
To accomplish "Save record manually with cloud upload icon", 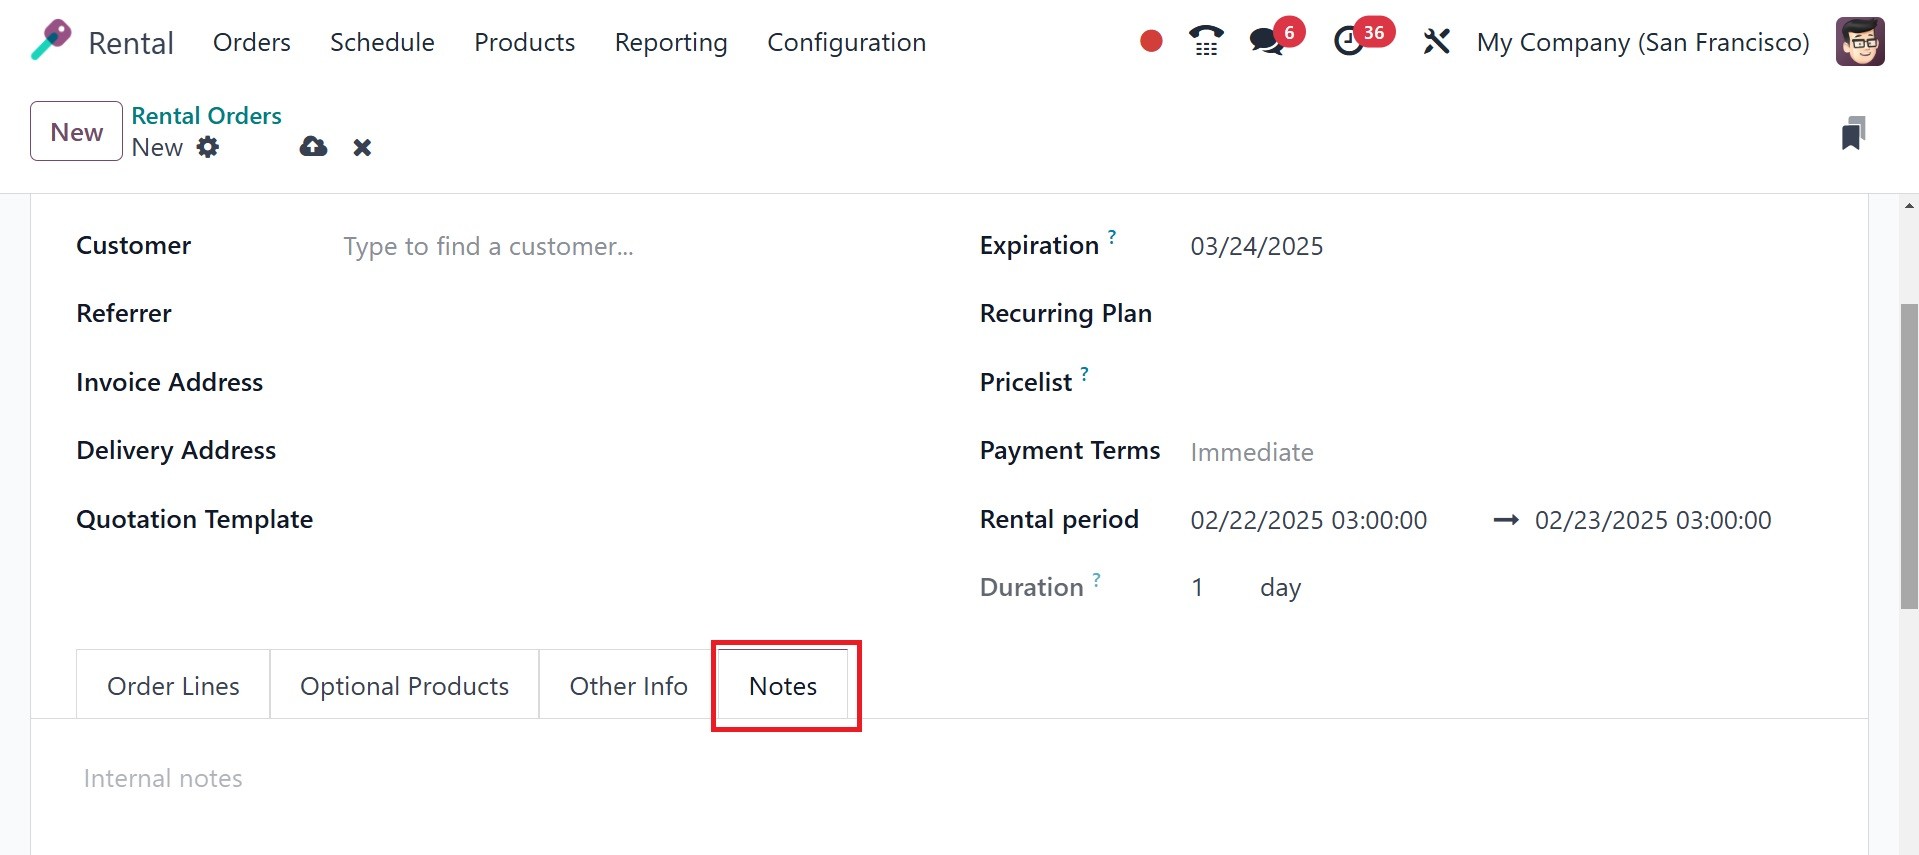I will tap(313, 147).
